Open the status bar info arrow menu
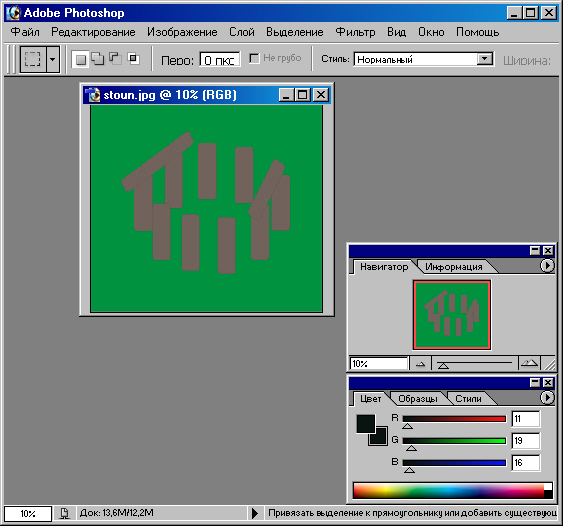 pyautogui.click(x=255, y=513)
